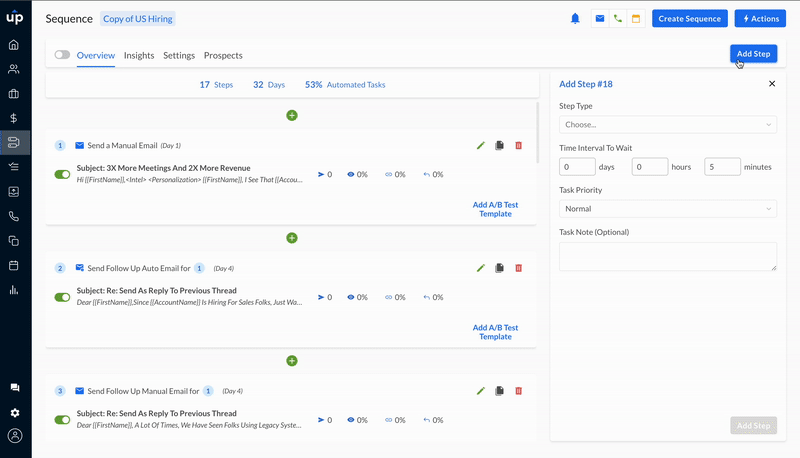Click the Task Note text area
The image size is (800, 458).
pyautogui.click(x=667, y=256)
